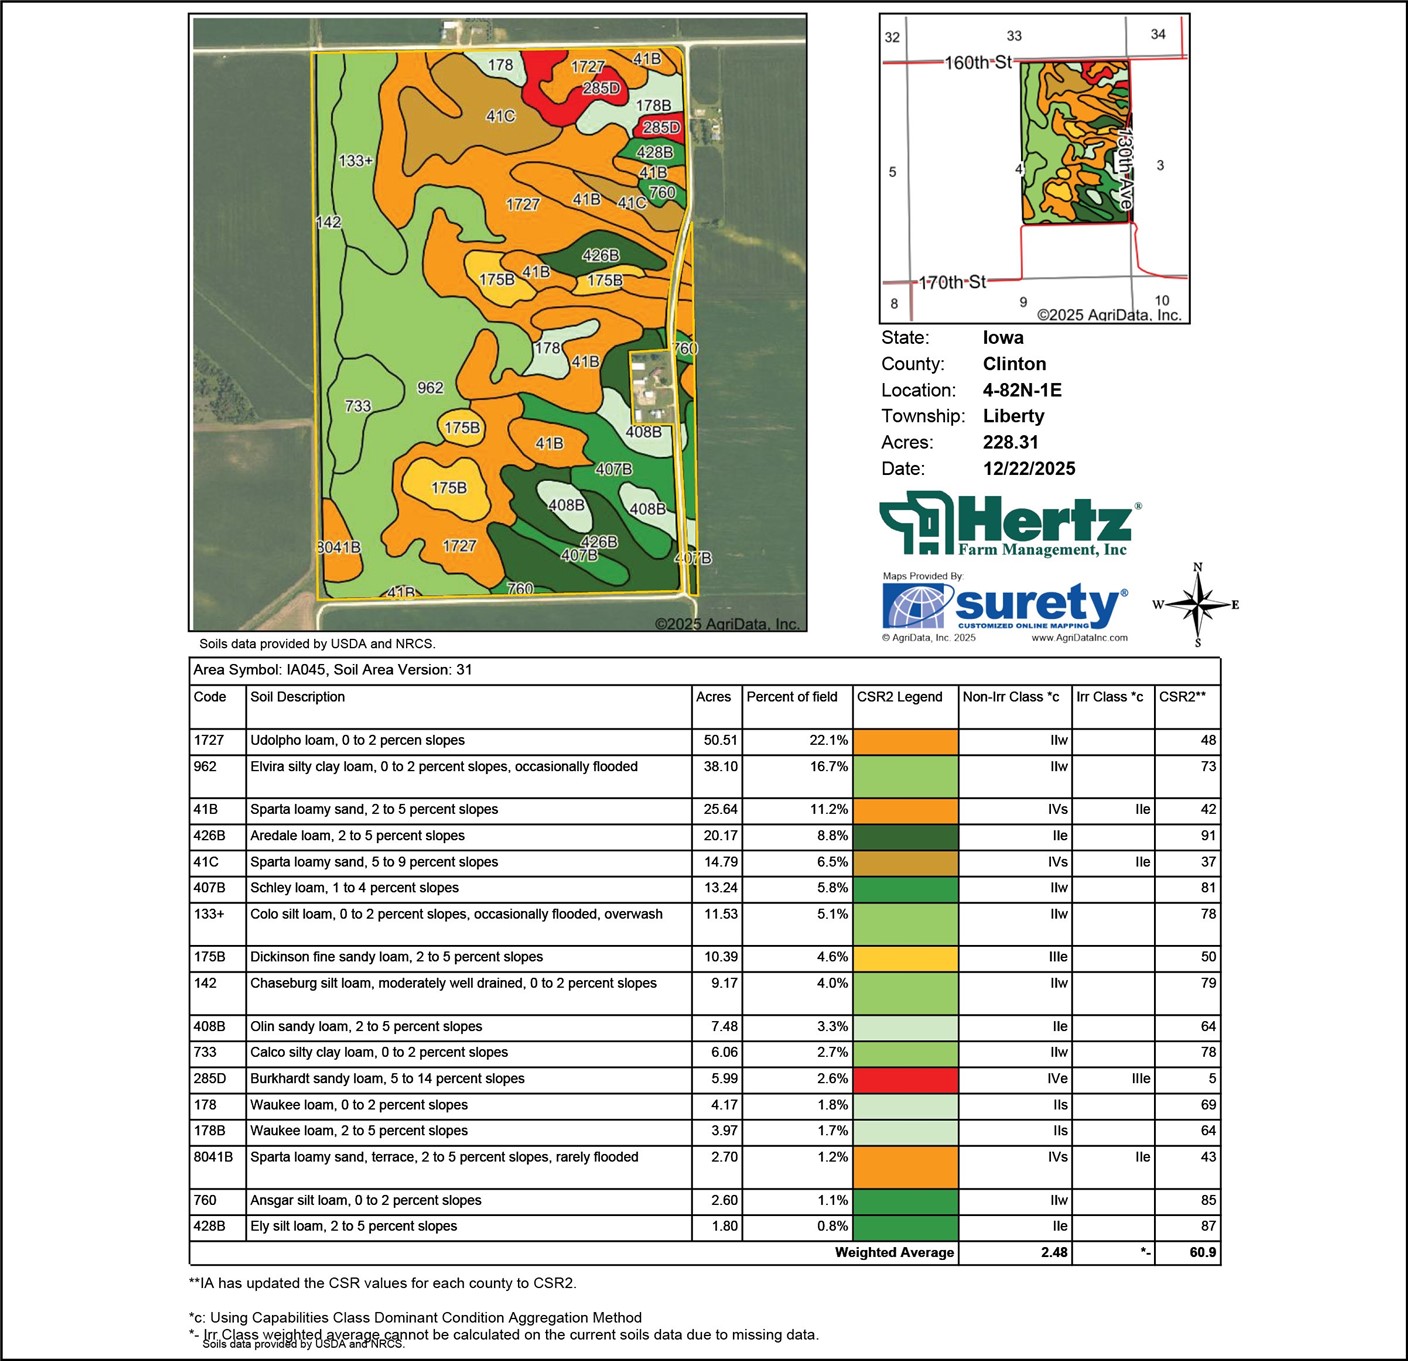Screen dimensions: 1408x1361
Task: Pick the pale green swatch for Olin sandy loam
Action: 906,1027
